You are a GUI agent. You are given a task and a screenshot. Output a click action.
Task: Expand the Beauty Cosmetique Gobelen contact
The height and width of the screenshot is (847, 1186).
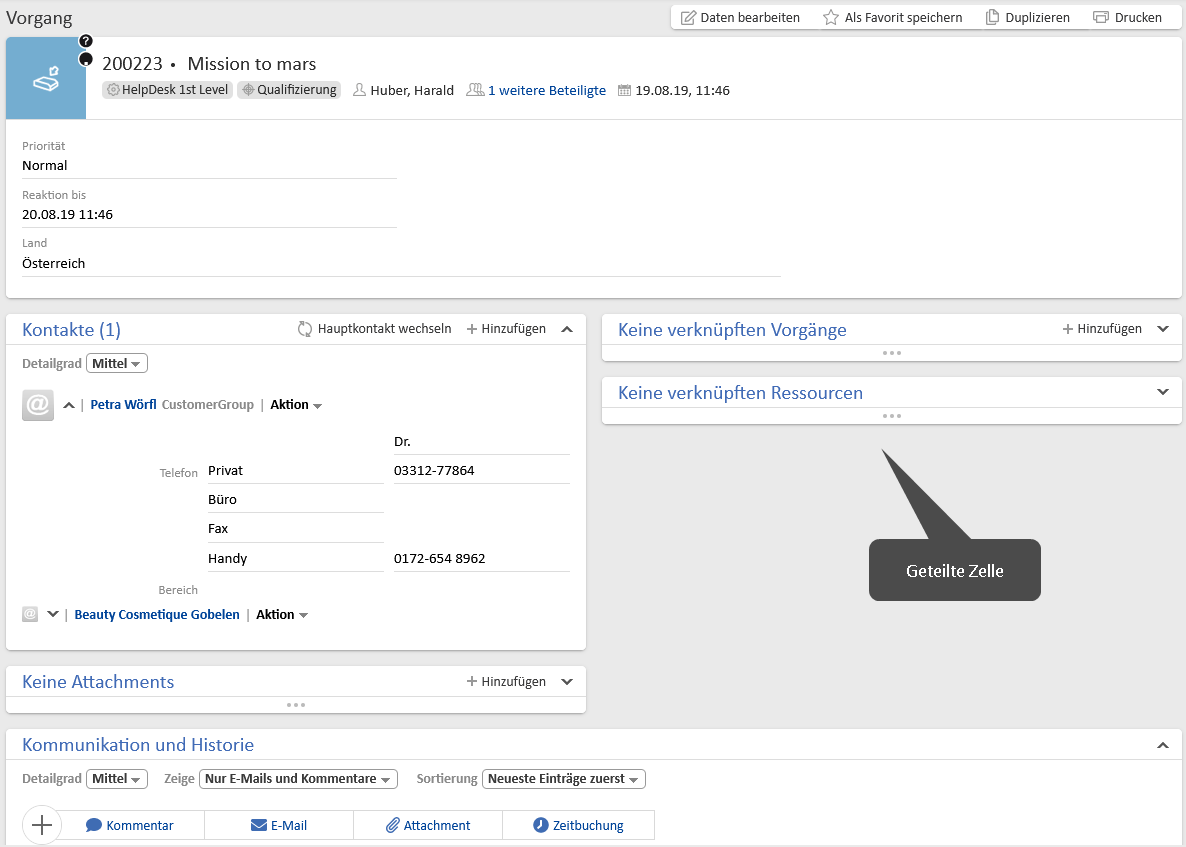pos(53,614)
